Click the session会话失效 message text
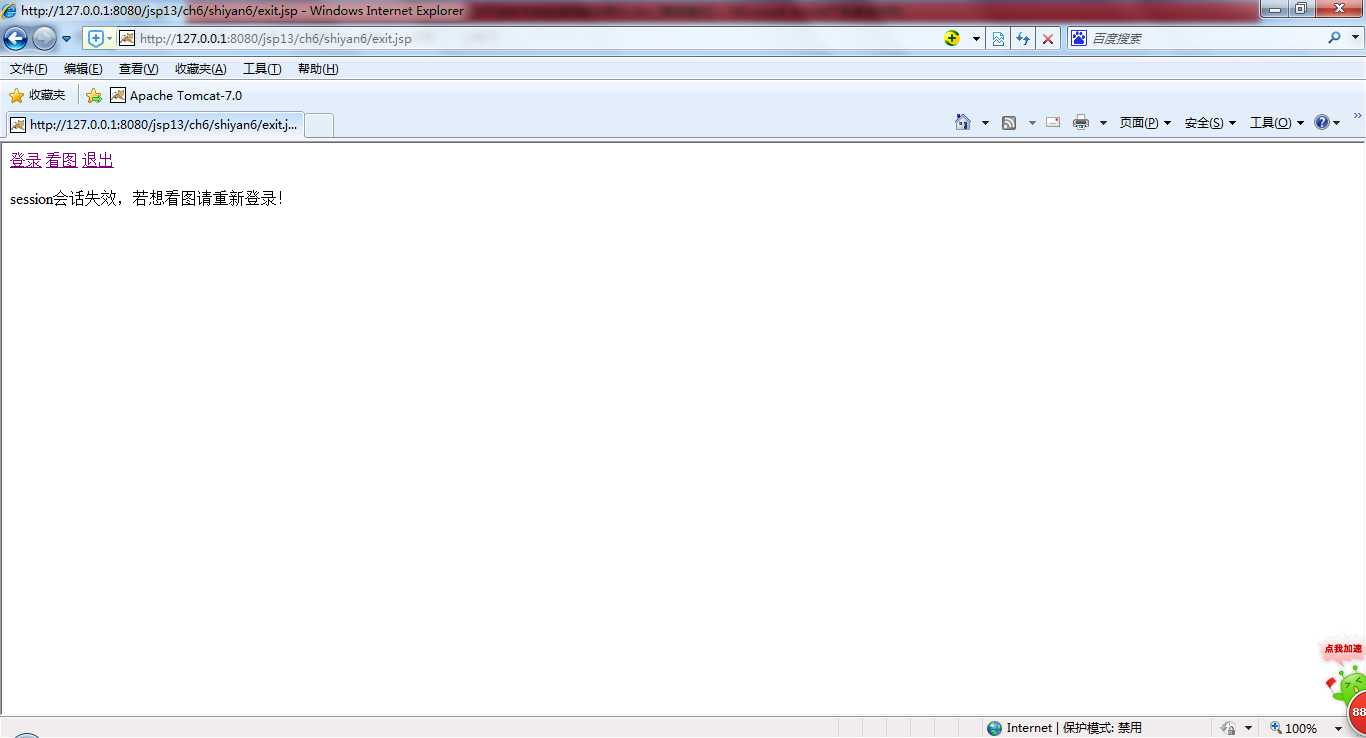This screenshot has height=738, width=1366. point(147,198)
